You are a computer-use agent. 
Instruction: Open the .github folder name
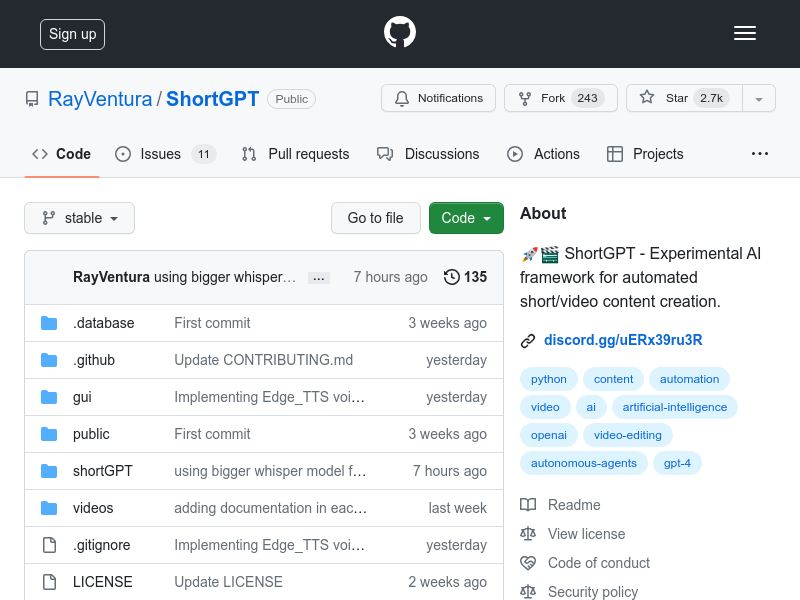[94, 360]
